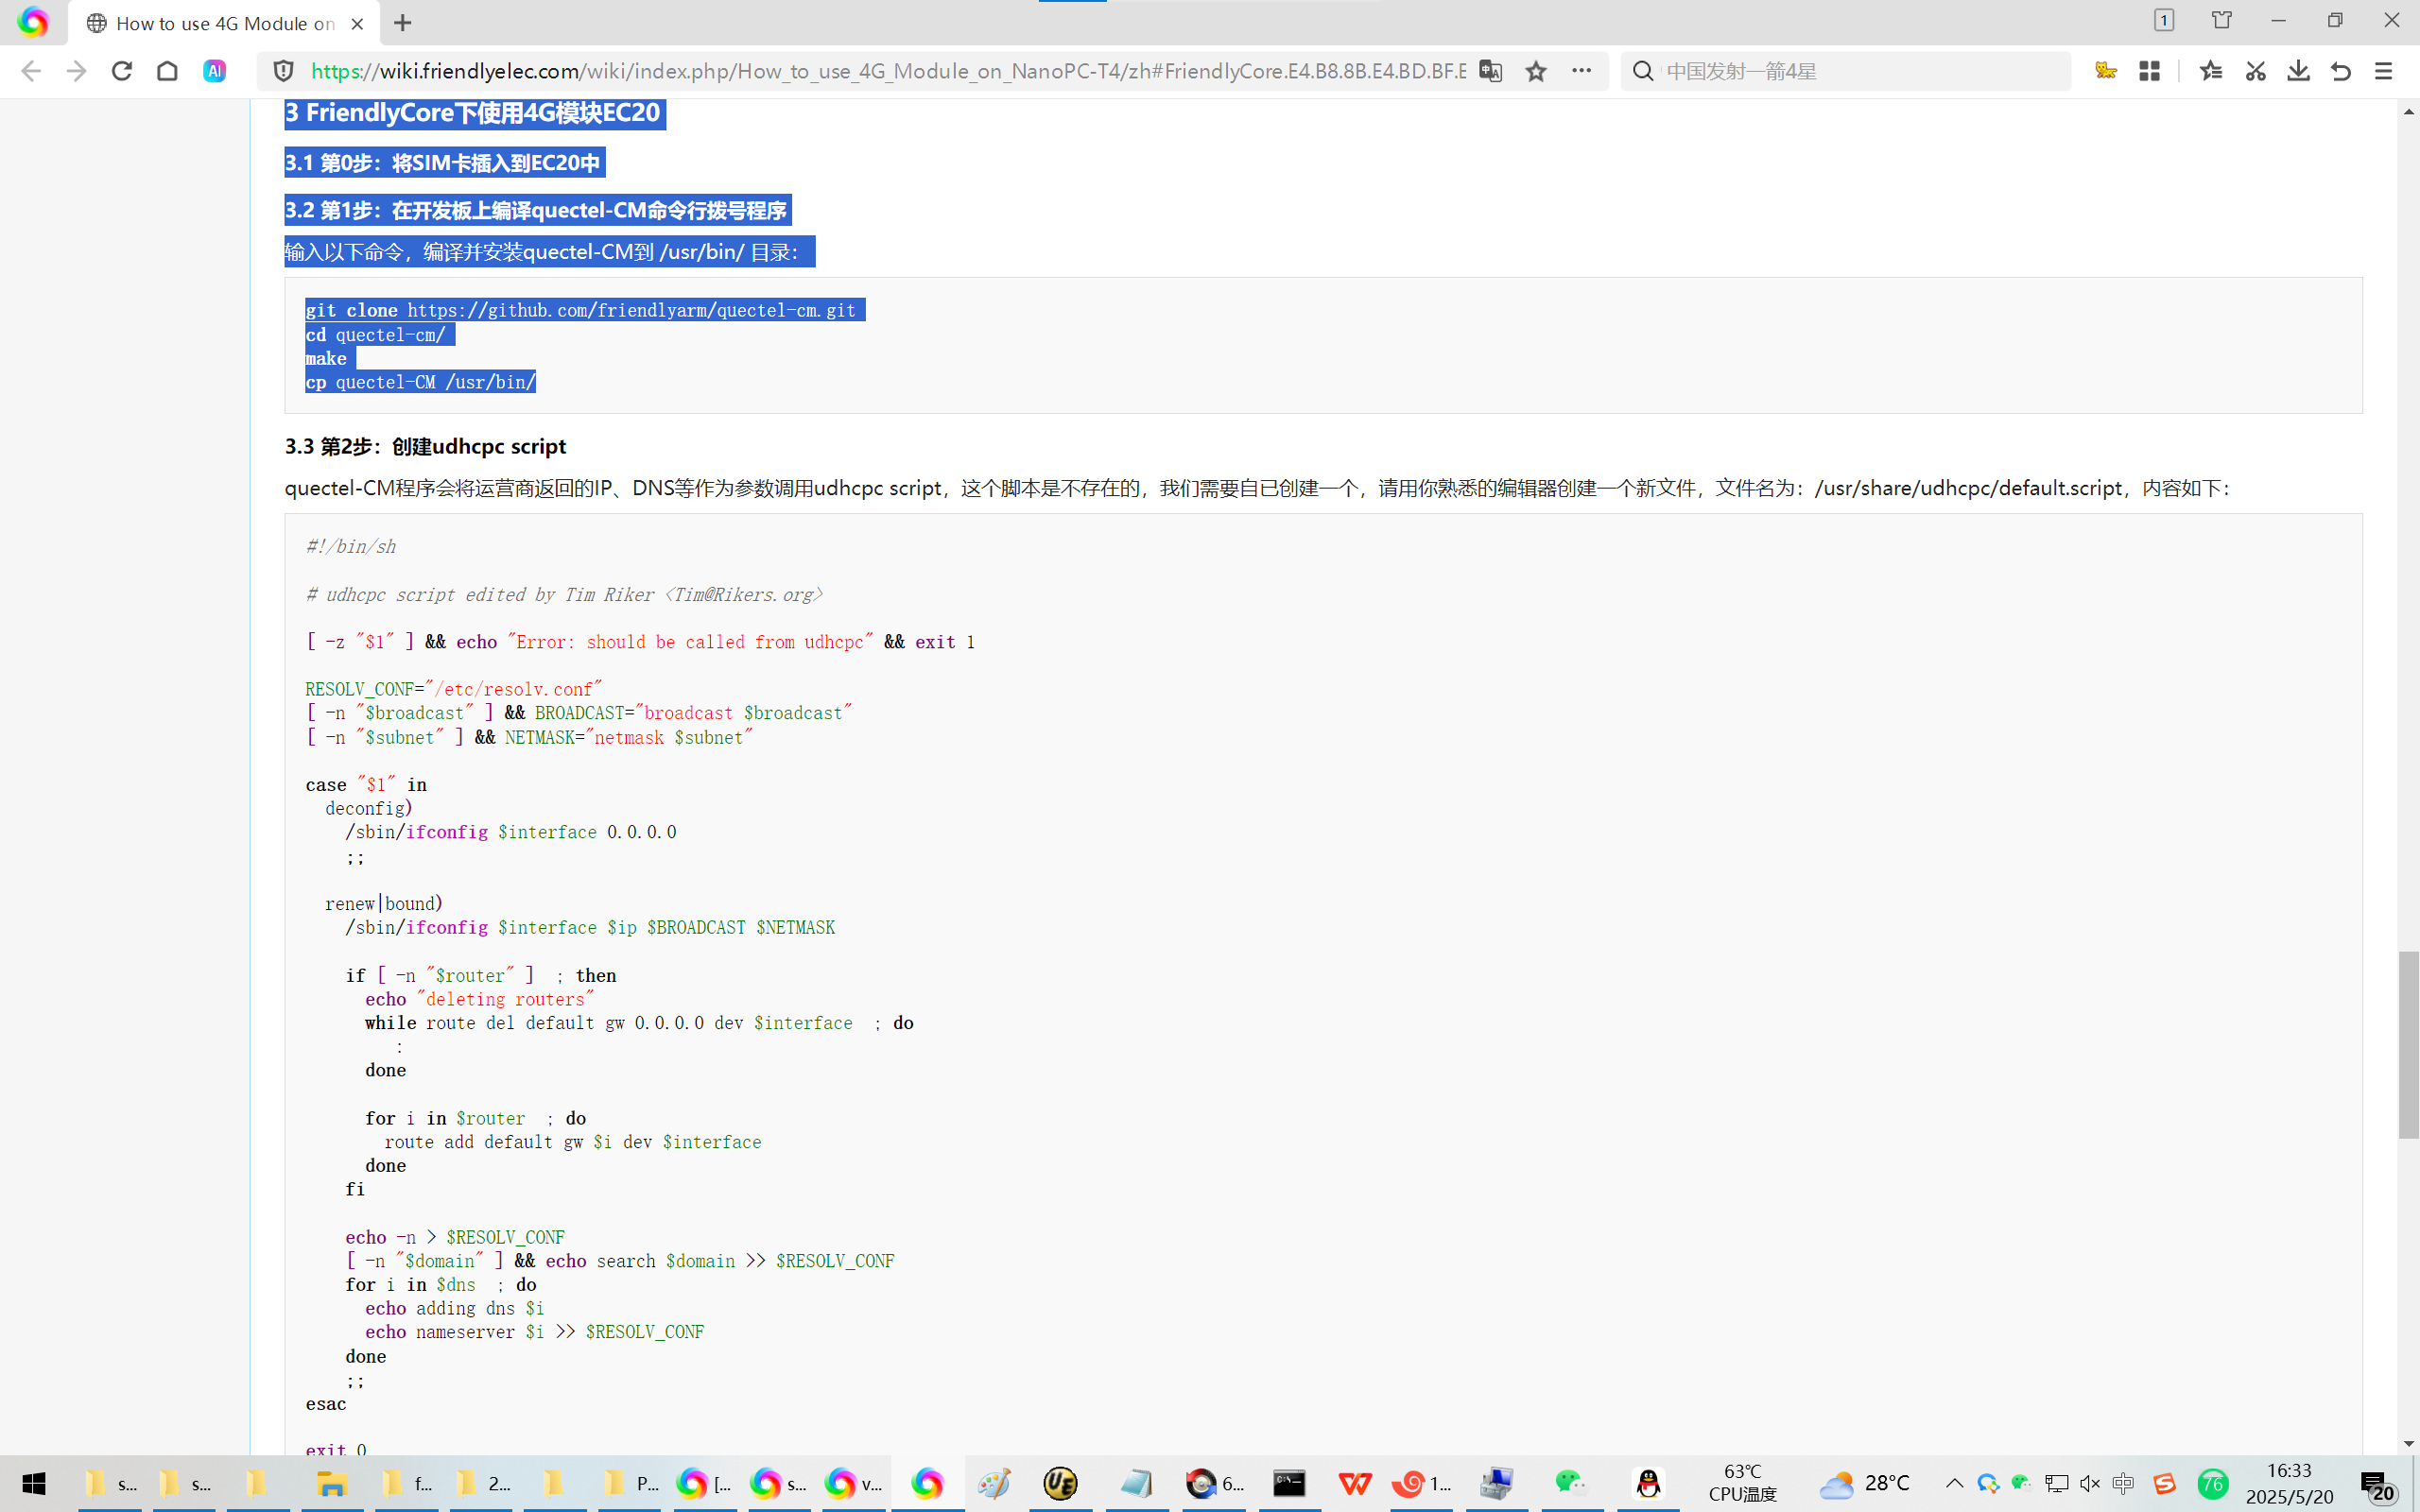Open the favorites list icon

(x=2211, y=71)
